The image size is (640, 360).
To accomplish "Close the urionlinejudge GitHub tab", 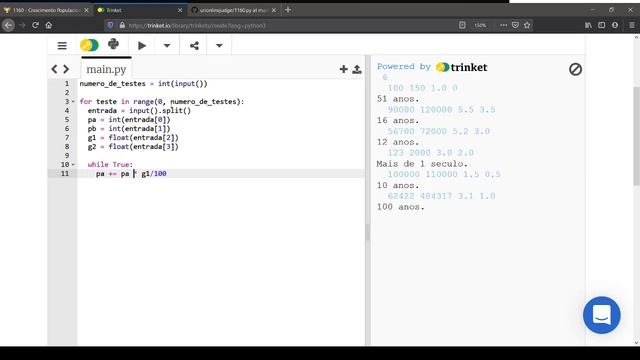I will (274, 10).
